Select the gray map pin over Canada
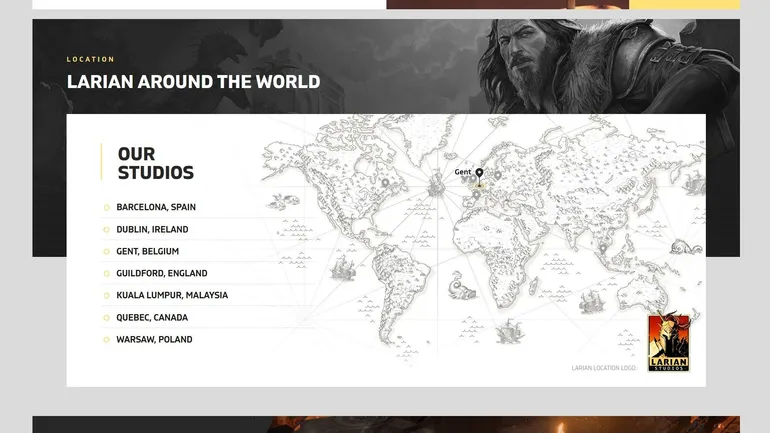 pos(385,183)
